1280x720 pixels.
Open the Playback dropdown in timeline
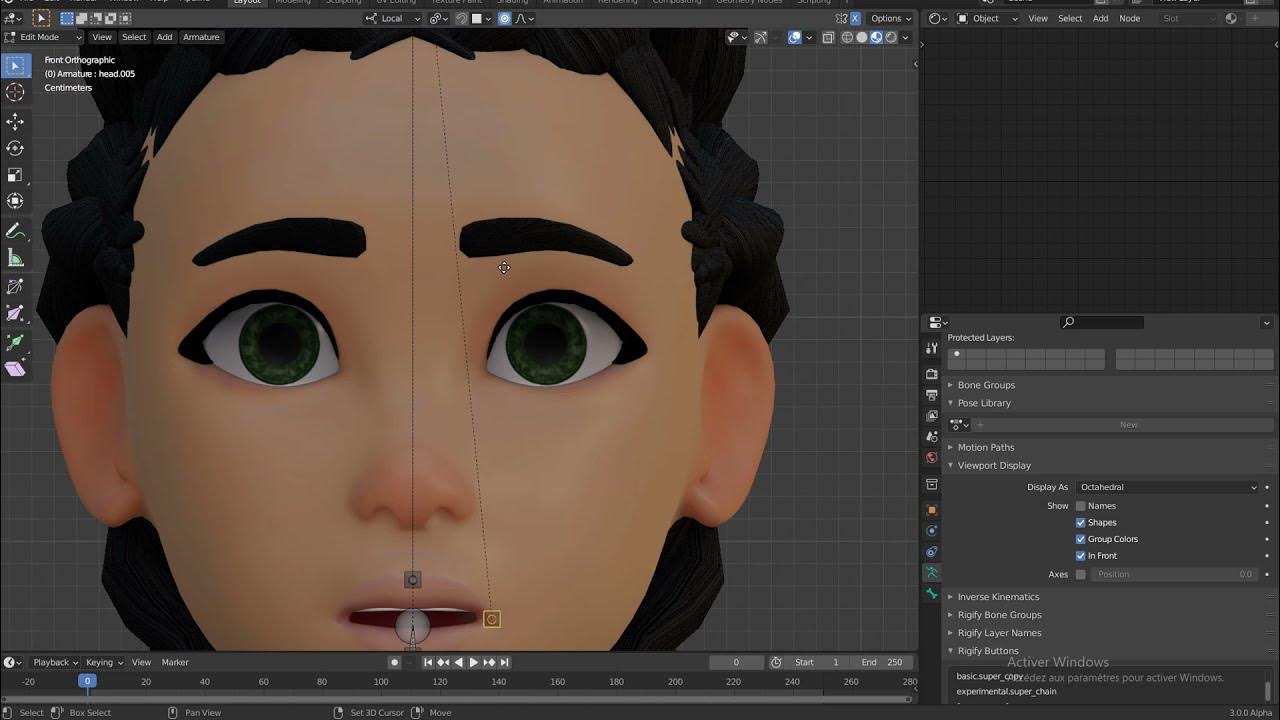pos(55,662)
